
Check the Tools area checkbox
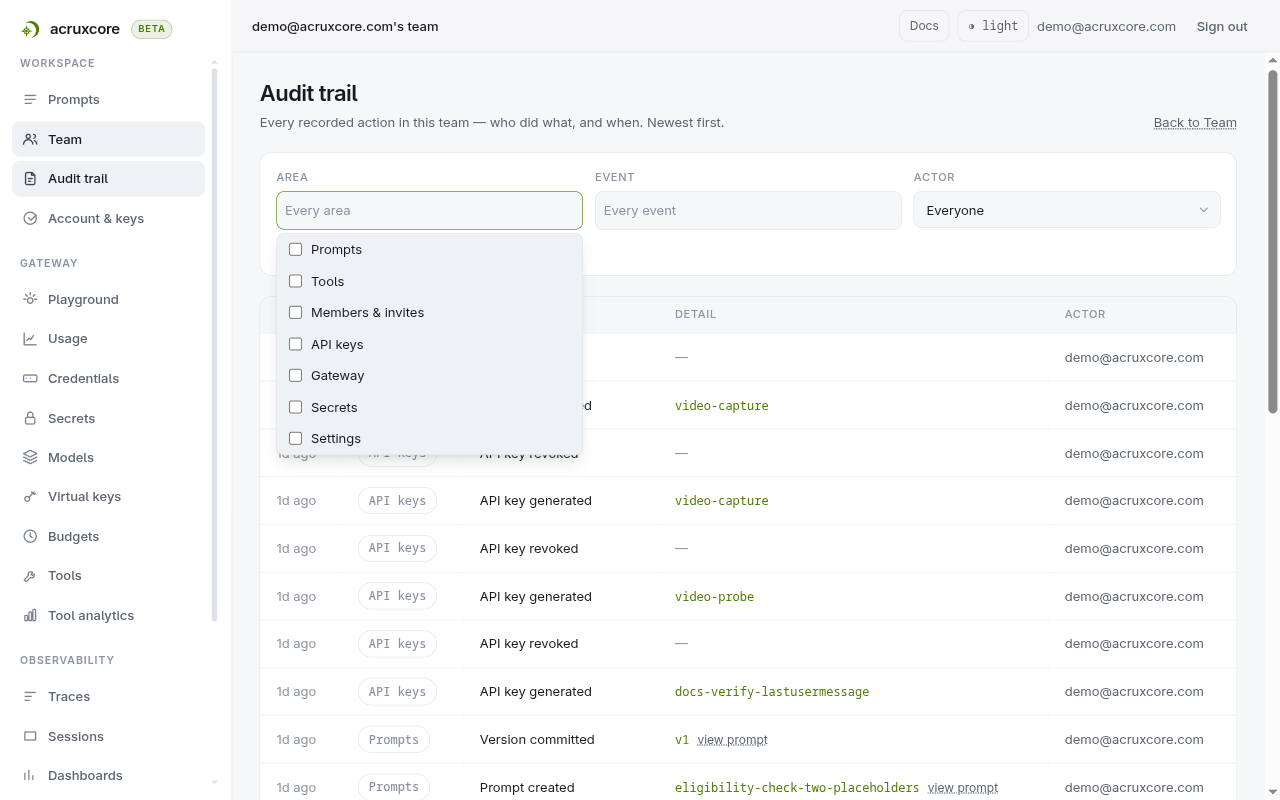(295, 282)
